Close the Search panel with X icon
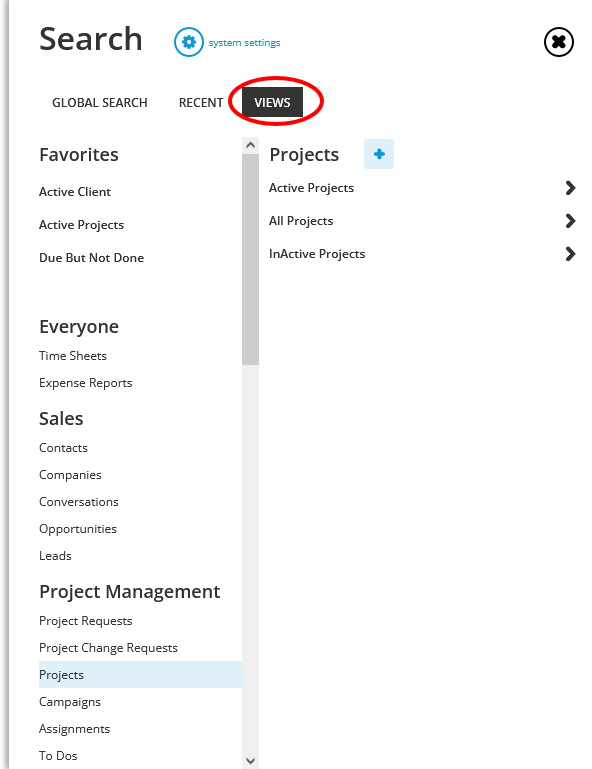Viewport: 592px width, 769px height. tap(559, 42)
